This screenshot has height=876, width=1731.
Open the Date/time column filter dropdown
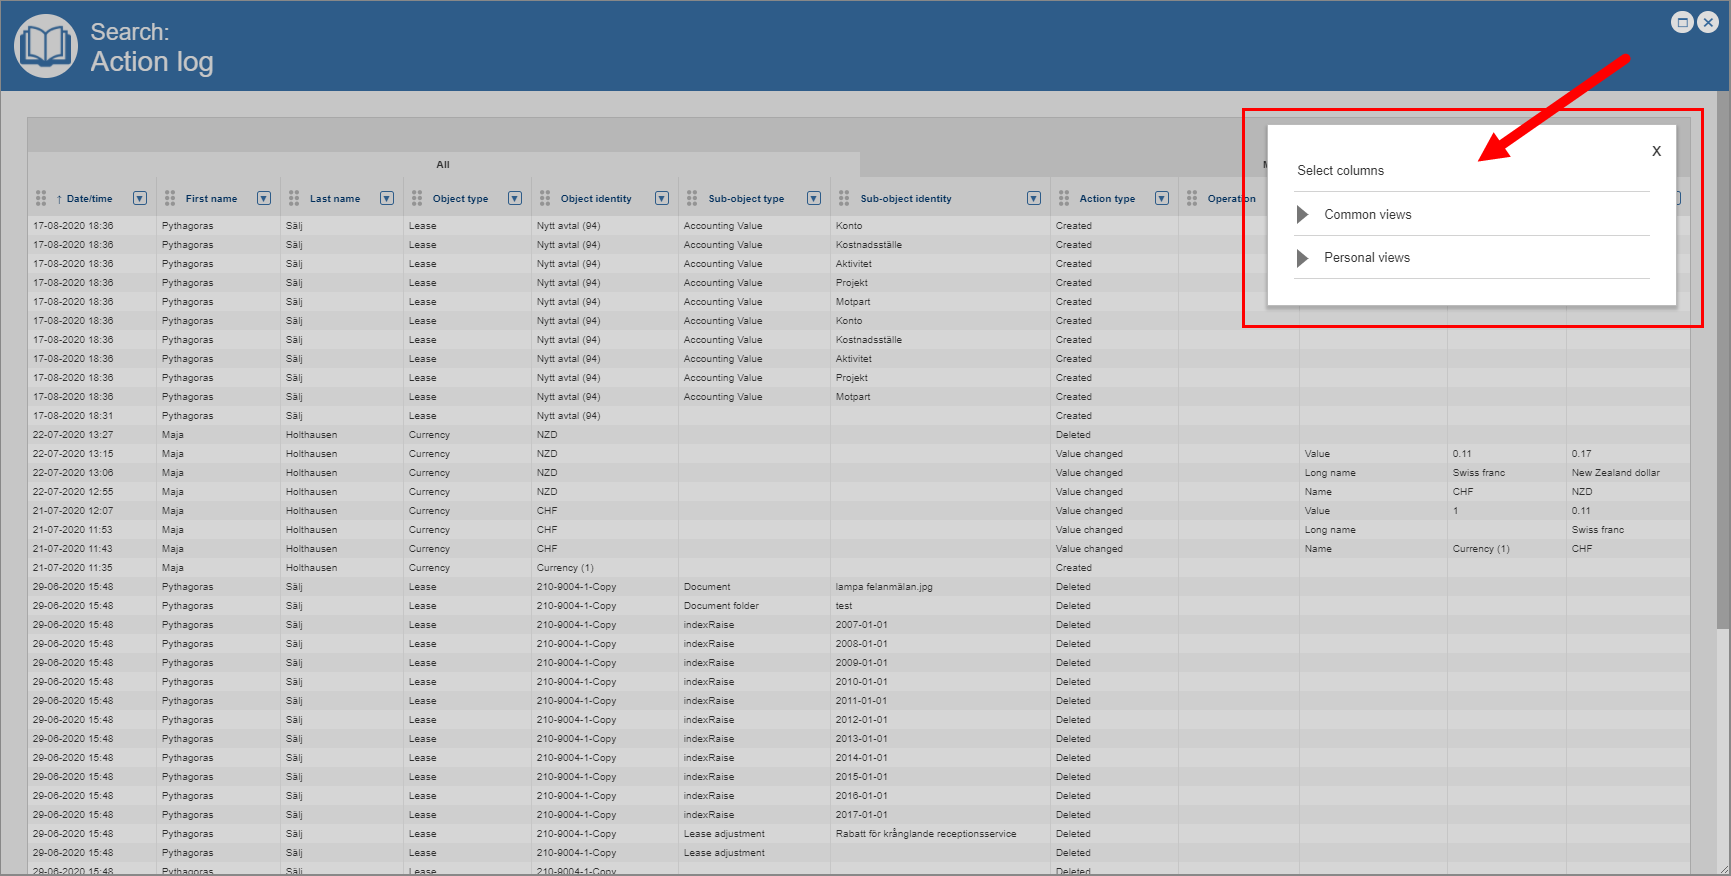(x=140, y=198)
